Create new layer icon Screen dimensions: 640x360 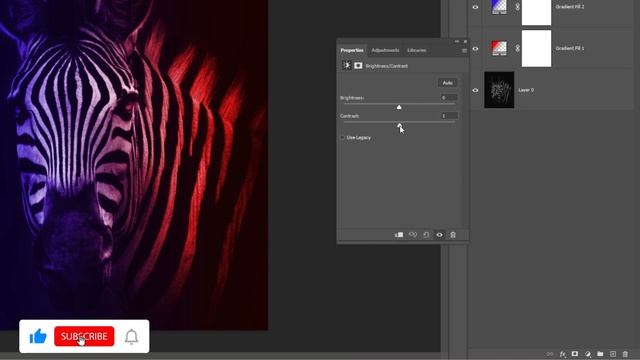point(613,354)
